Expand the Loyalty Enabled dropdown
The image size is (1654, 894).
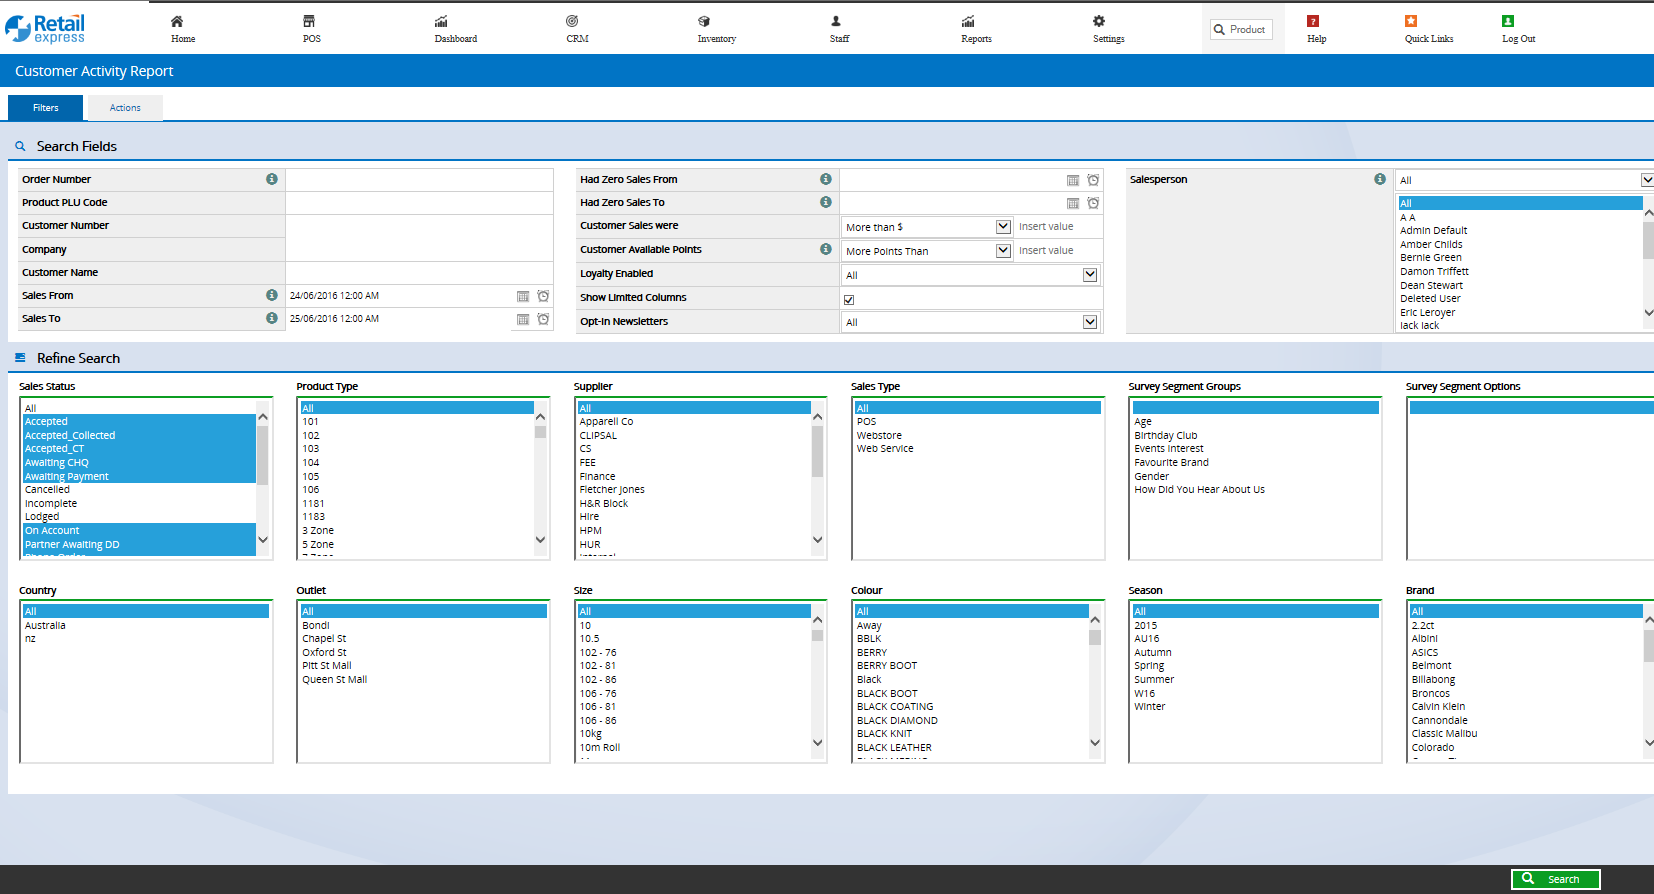pyautogui.click(x=971, y=275)
